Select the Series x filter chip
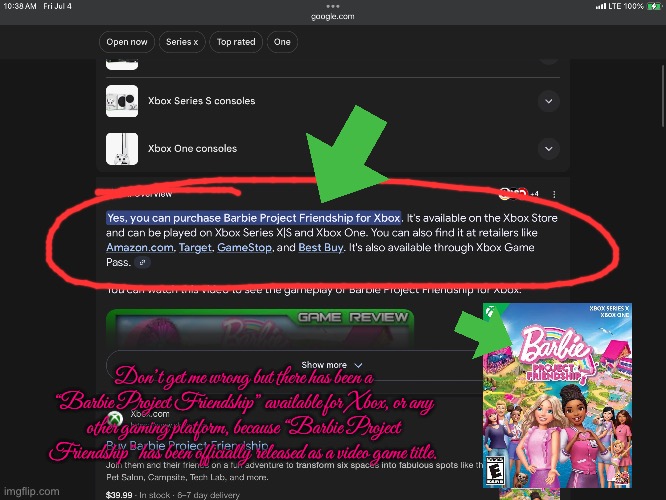 (x=182, y=42)
